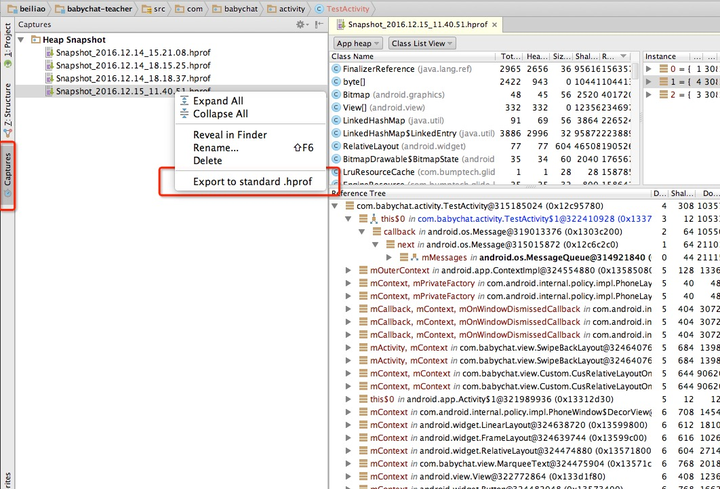
Task: Collapse the Heap Snapshot folder node
Action: click(21, 40)
